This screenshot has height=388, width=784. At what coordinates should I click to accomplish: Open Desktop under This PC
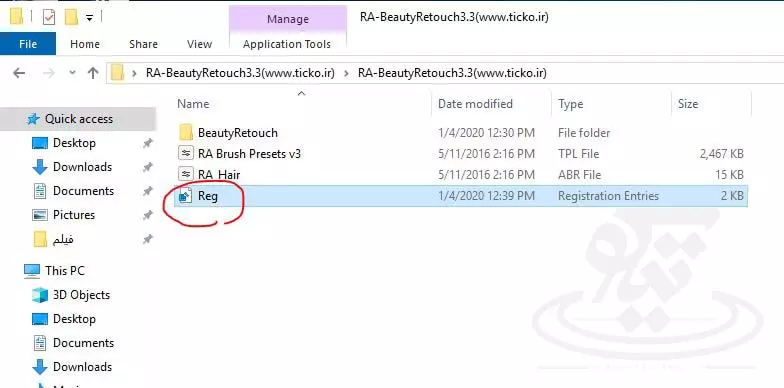(74, 319)
